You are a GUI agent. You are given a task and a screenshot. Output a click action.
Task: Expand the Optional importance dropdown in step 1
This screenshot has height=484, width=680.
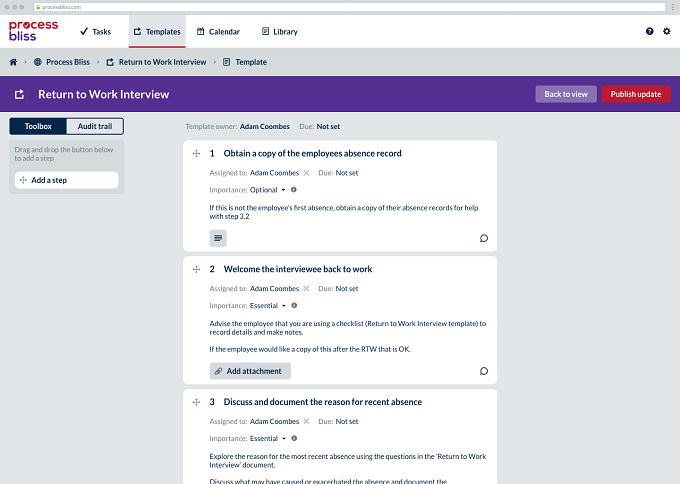click(x=268, y=190)
